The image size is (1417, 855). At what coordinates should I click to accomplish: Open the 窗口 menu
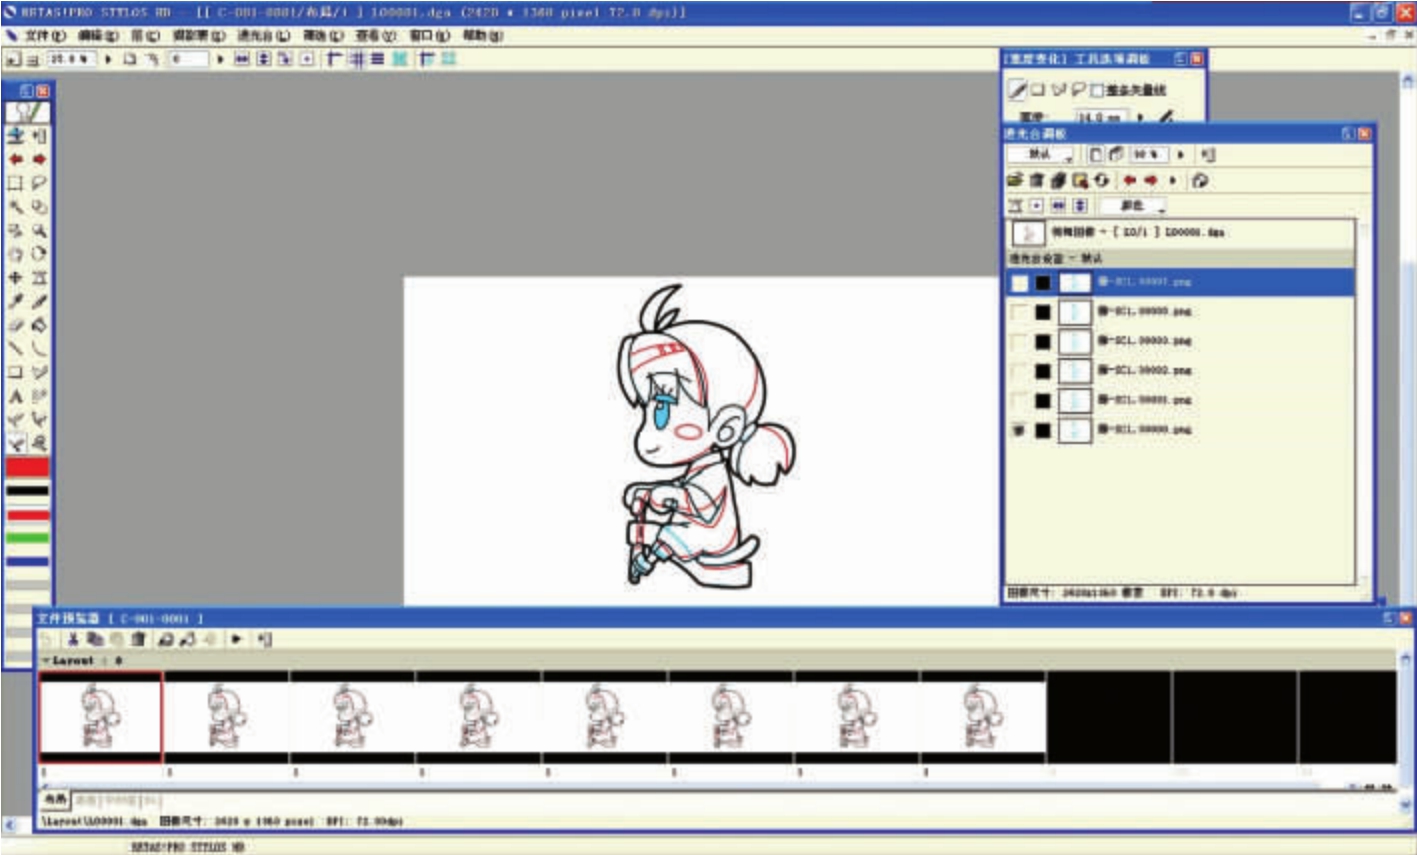click(x=429, y=35)
